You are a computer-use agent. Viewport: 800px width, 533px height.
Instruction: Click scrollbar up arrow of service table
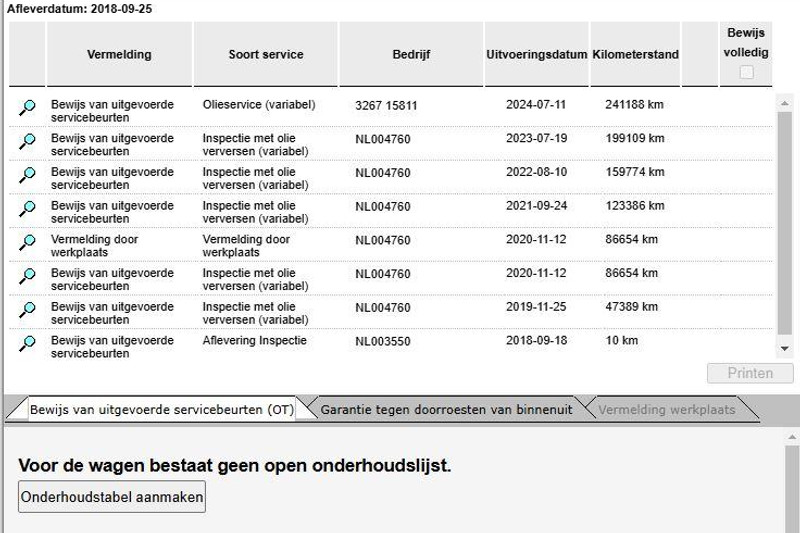785,101
